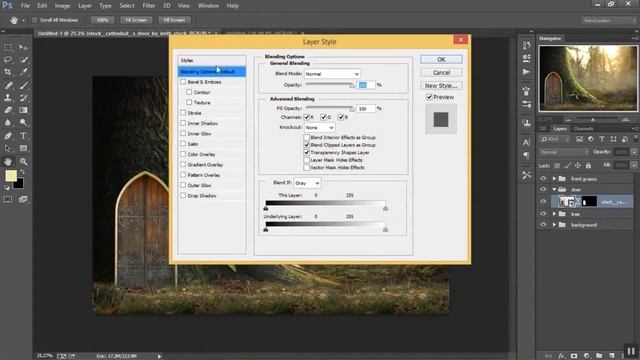
Task: Select the Dodge tool
Action: (x=23, y=122)
